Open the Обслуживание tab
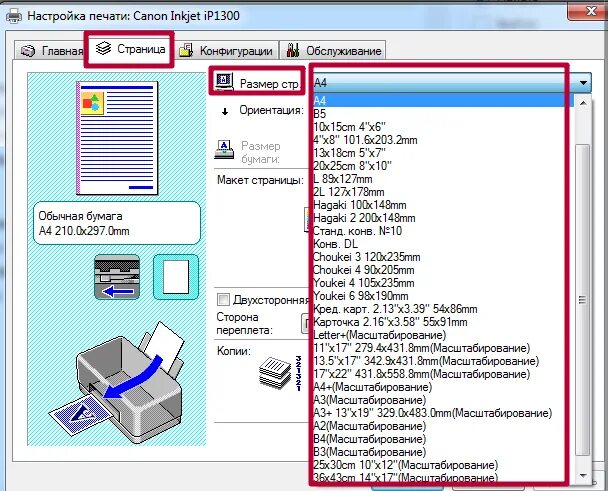Screen dimensions: 608x491 click(x=333, y=50)
